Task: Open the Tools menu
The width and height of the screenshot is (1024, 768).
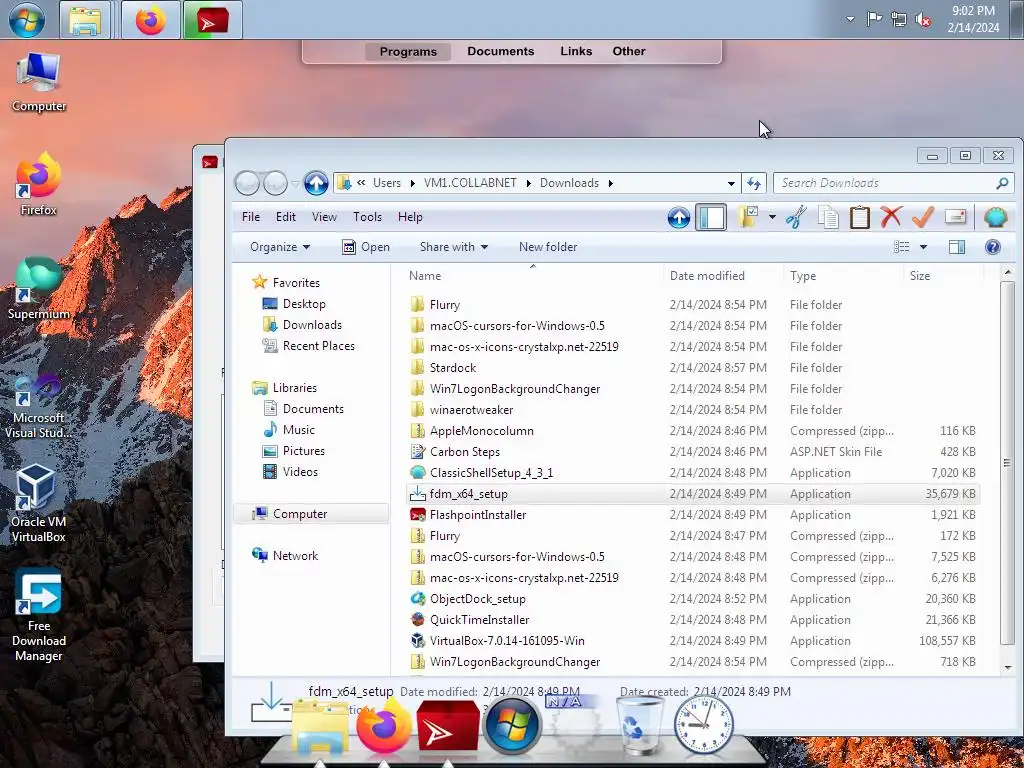Action: [367, 217]
